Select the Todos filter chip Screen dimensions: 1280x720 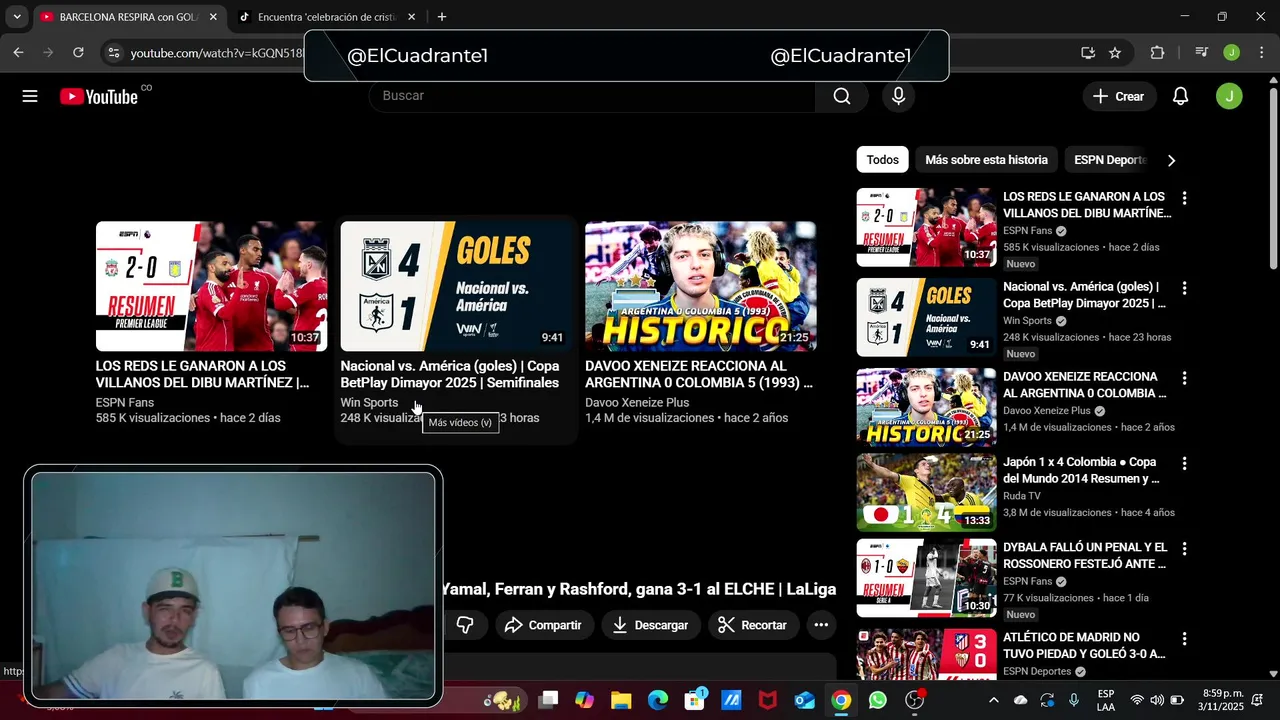coord(882,160)
